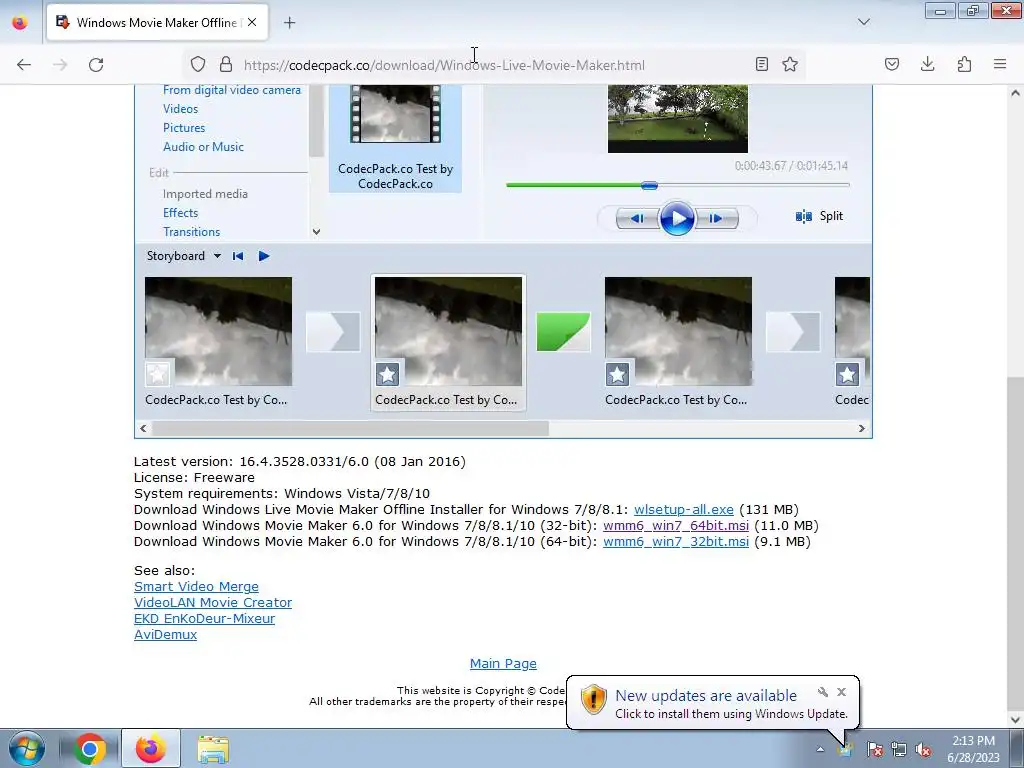Expand the tasks pane down arrow
Image resolution: width=1024 pixels, height=768 pixels.
[x=317, y=232]
